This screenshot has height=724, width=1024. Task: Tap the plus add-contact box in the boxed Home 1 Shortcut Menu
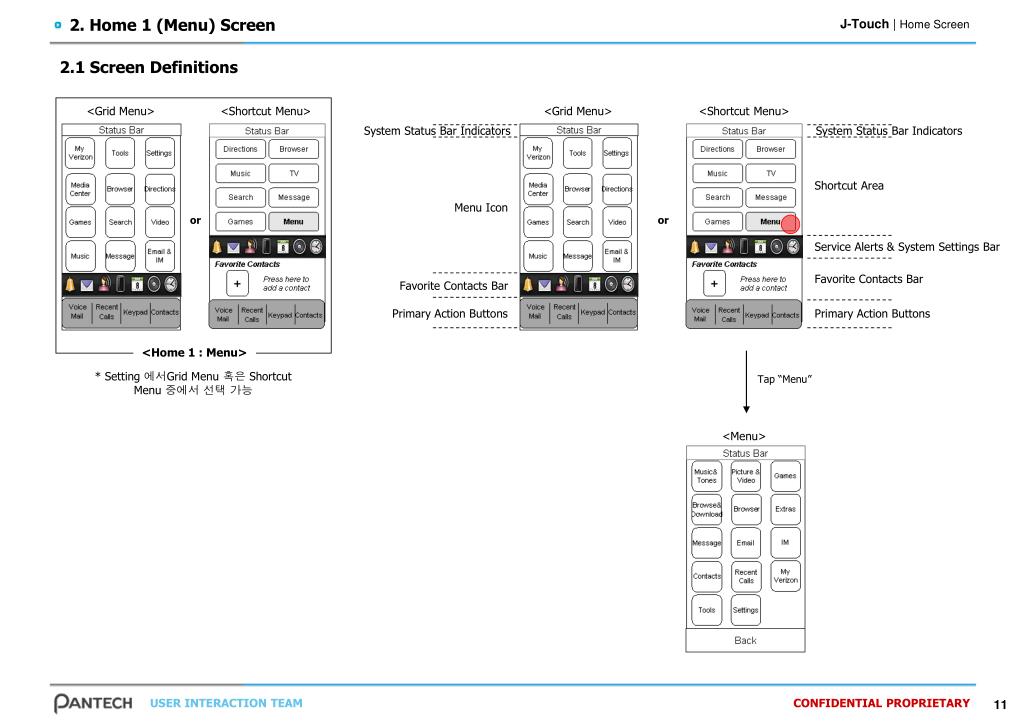click(237, 284)
